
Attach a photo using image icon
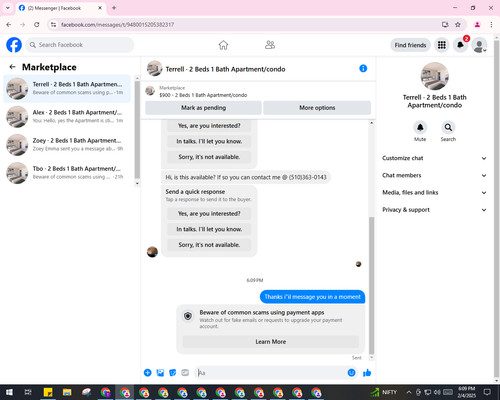click(x=160, y=373)
